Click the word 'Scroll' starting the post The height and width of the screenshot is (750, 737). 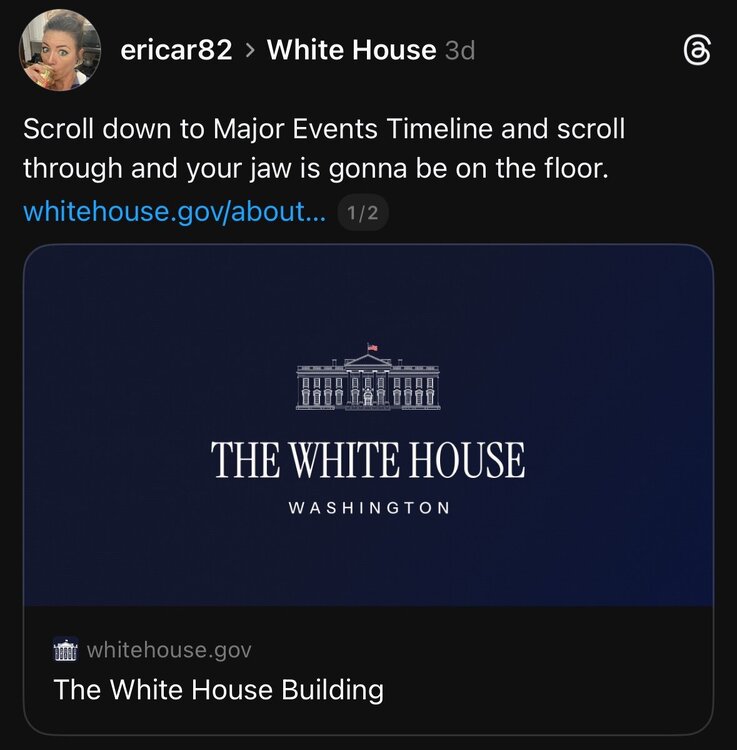[x=58, y=129]
